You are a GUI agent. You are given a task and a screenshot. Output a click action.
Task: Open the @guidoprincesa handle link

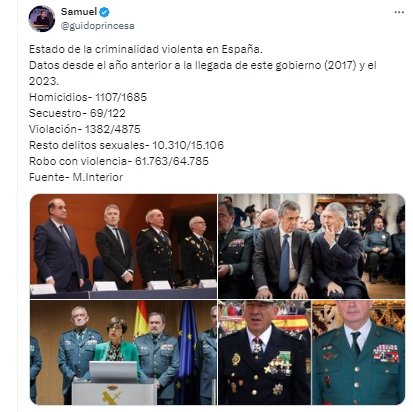pos(98,26)
